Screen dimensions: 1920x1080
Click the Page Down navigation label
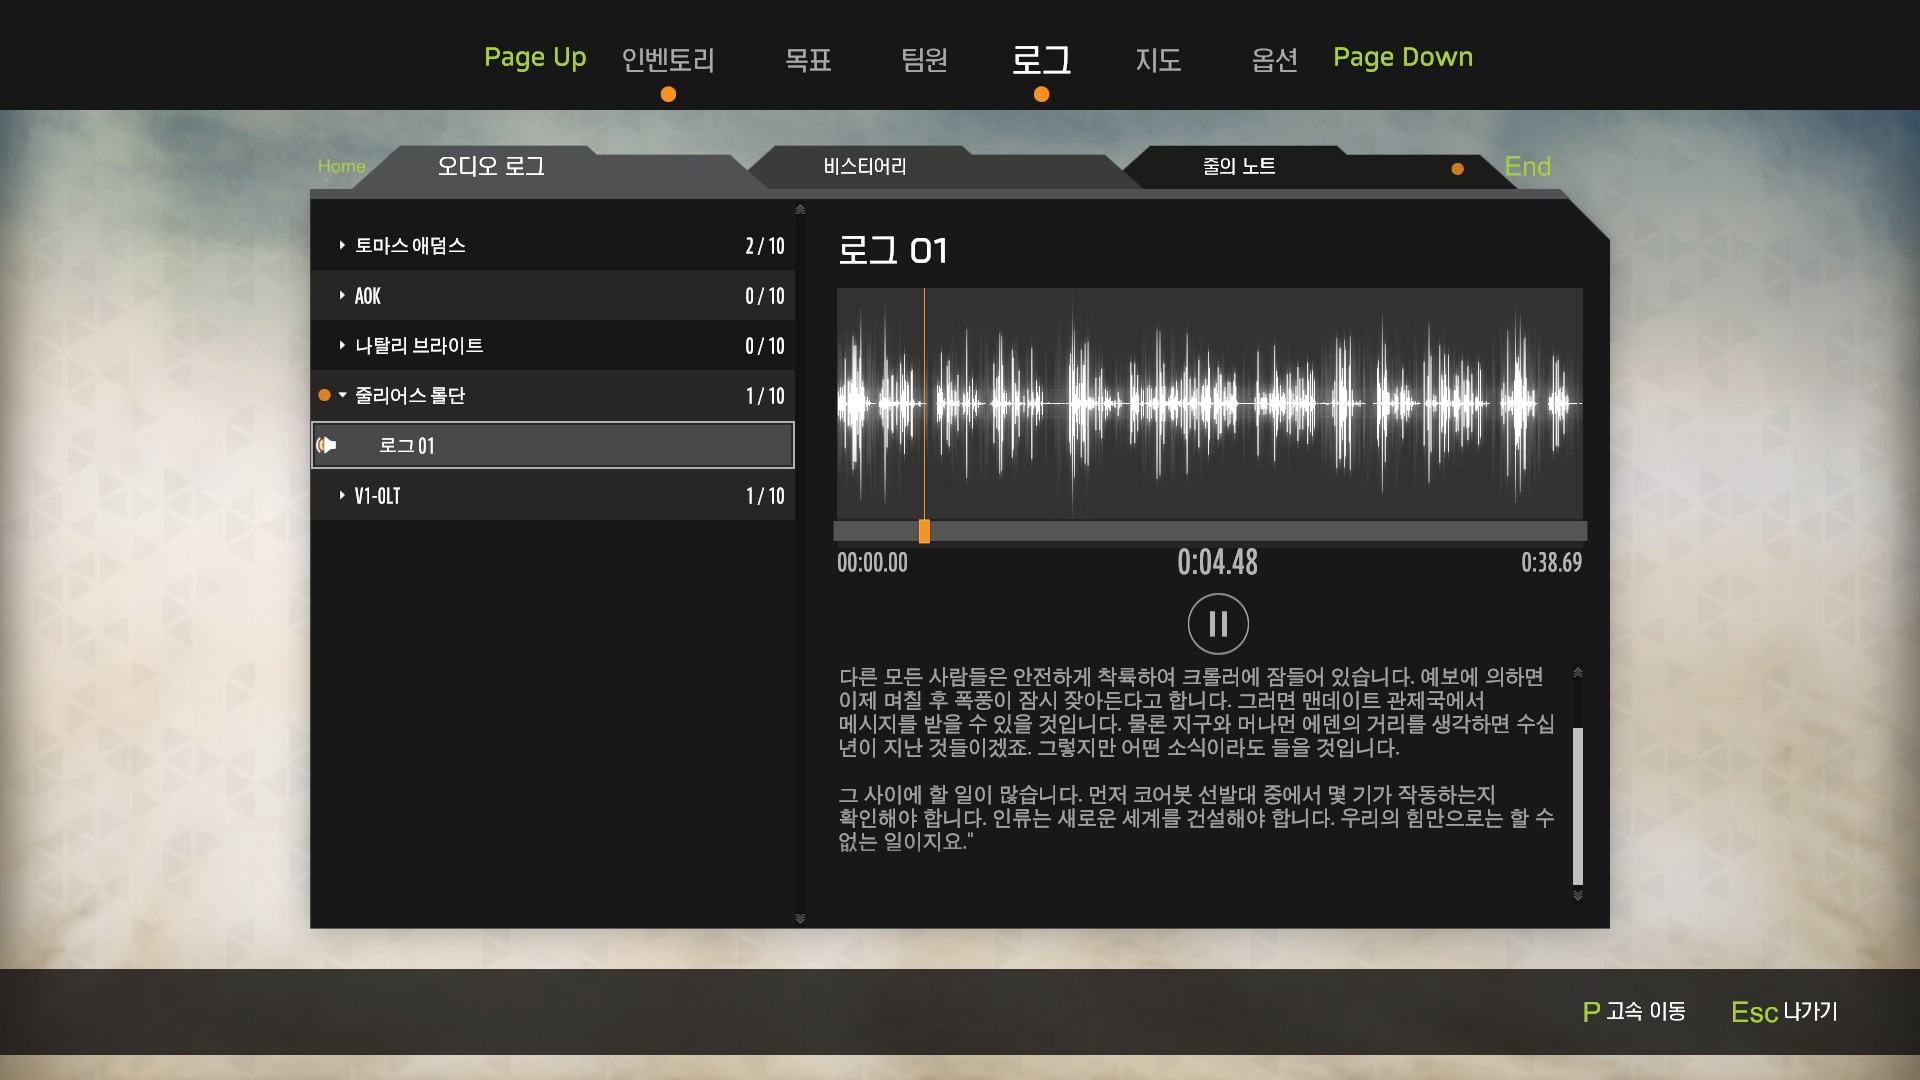click(1402, 57)
